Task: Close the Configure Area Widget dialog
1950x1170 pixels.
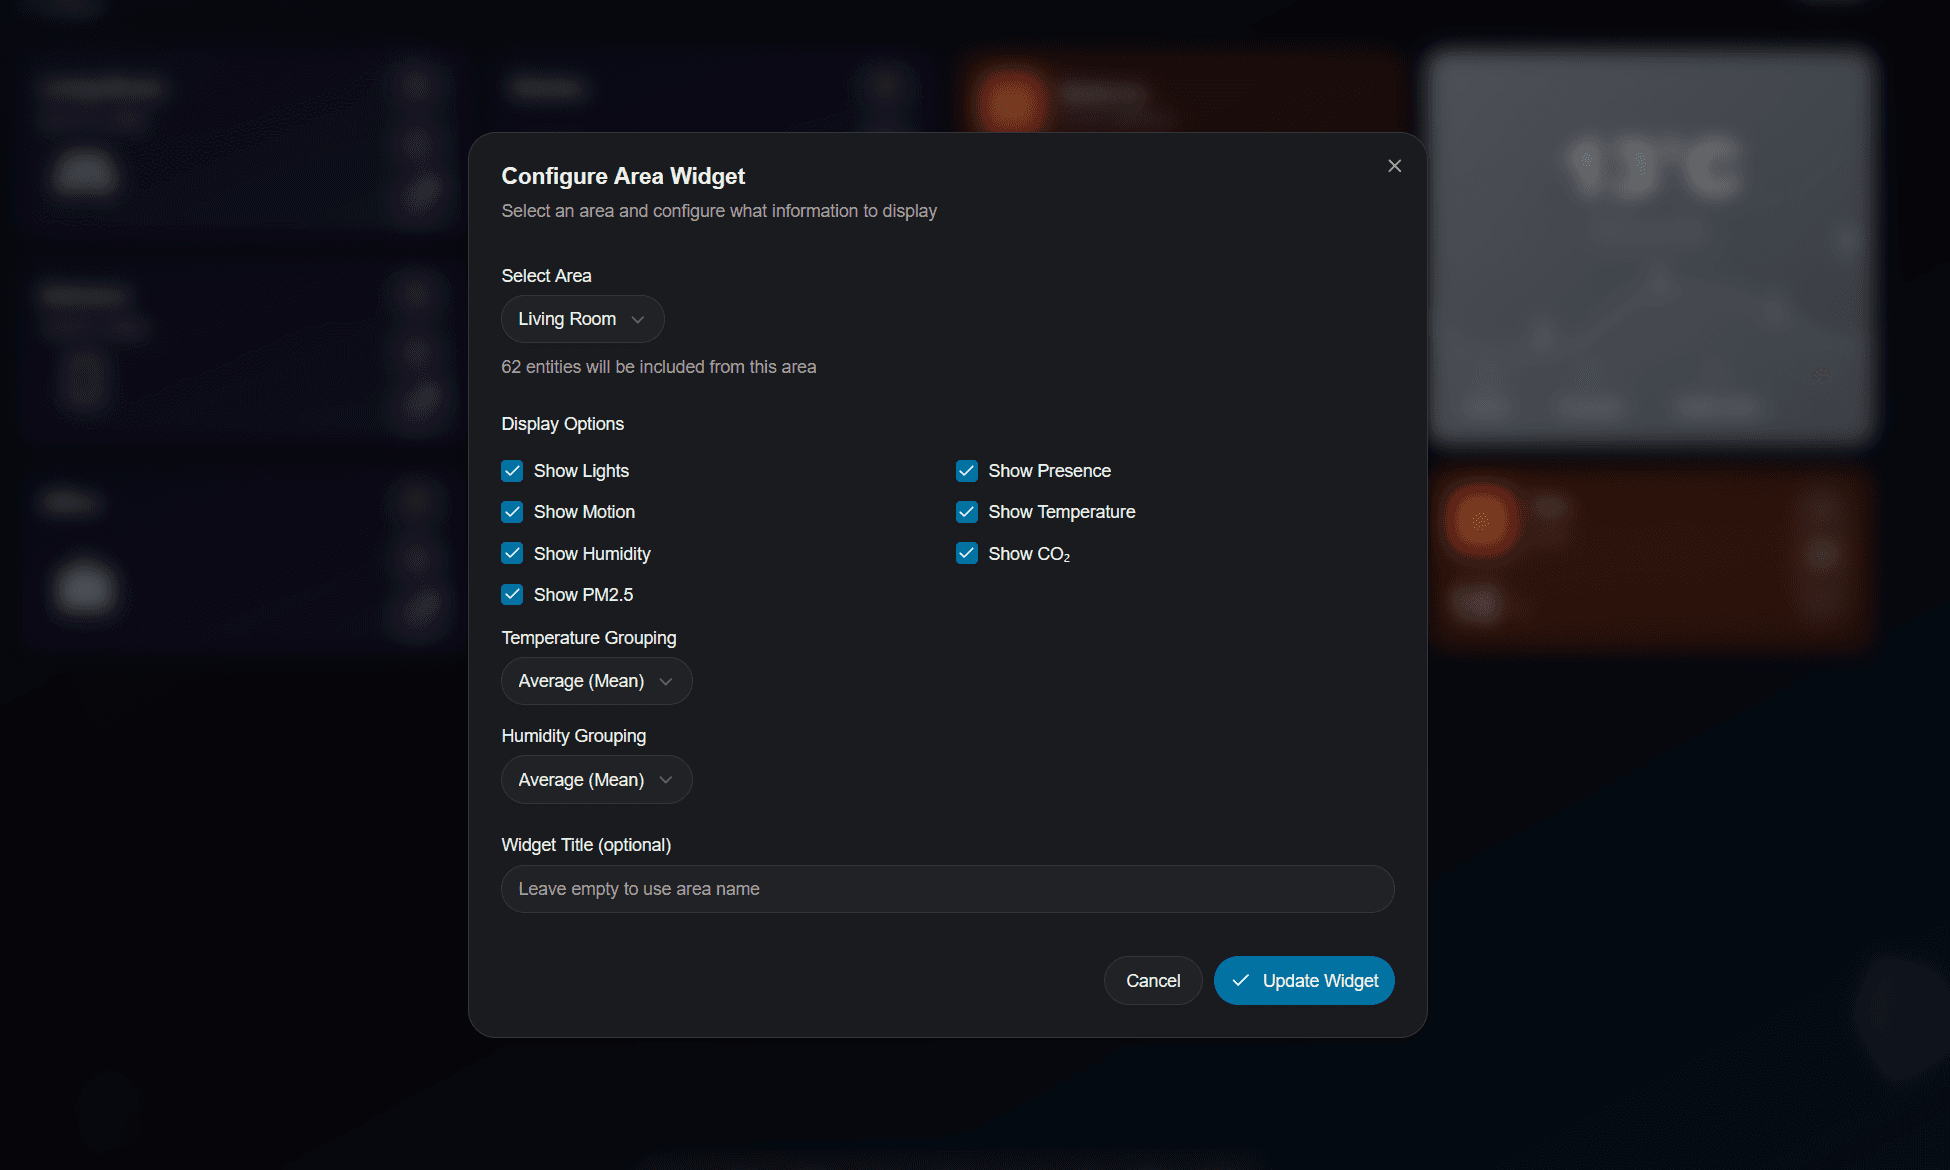Action: [x=1394, y=166]
